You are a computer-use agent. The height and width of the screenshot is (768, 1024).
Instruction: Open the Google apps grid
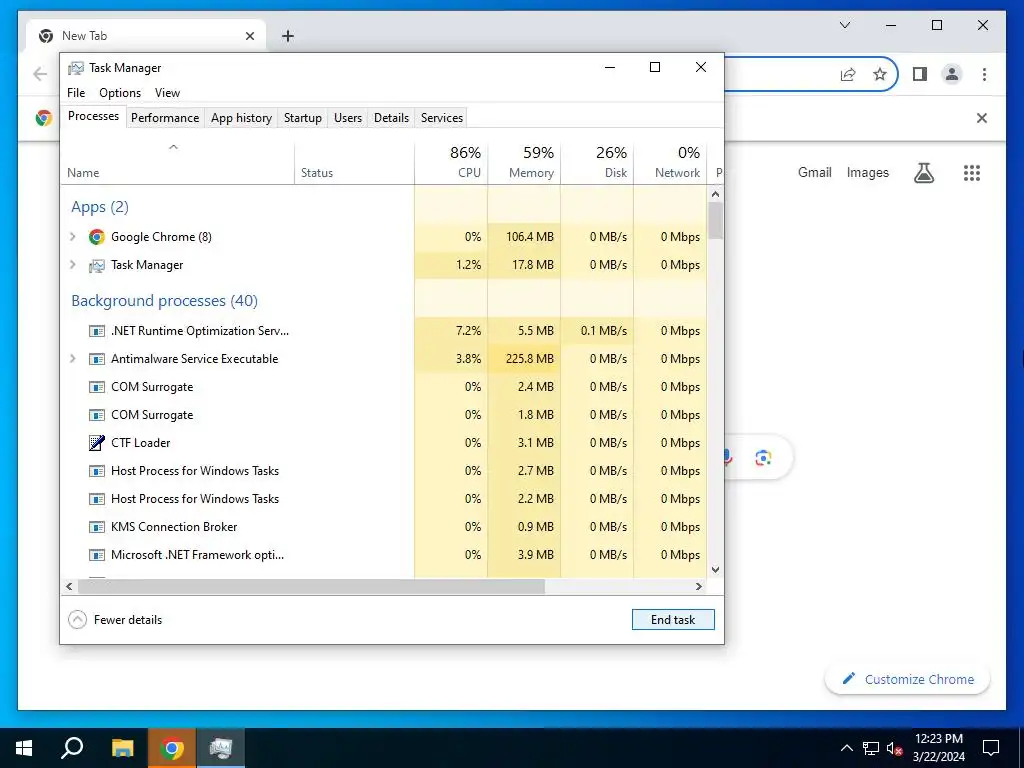pos(972,173)
